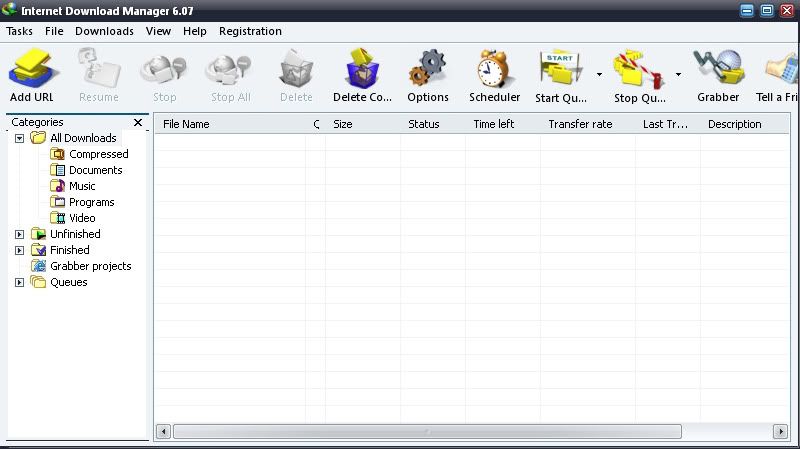This screenshot has width=800, height=449.
Task: Click the horizontal scrollbar thumb
Action: pos(428,432)
